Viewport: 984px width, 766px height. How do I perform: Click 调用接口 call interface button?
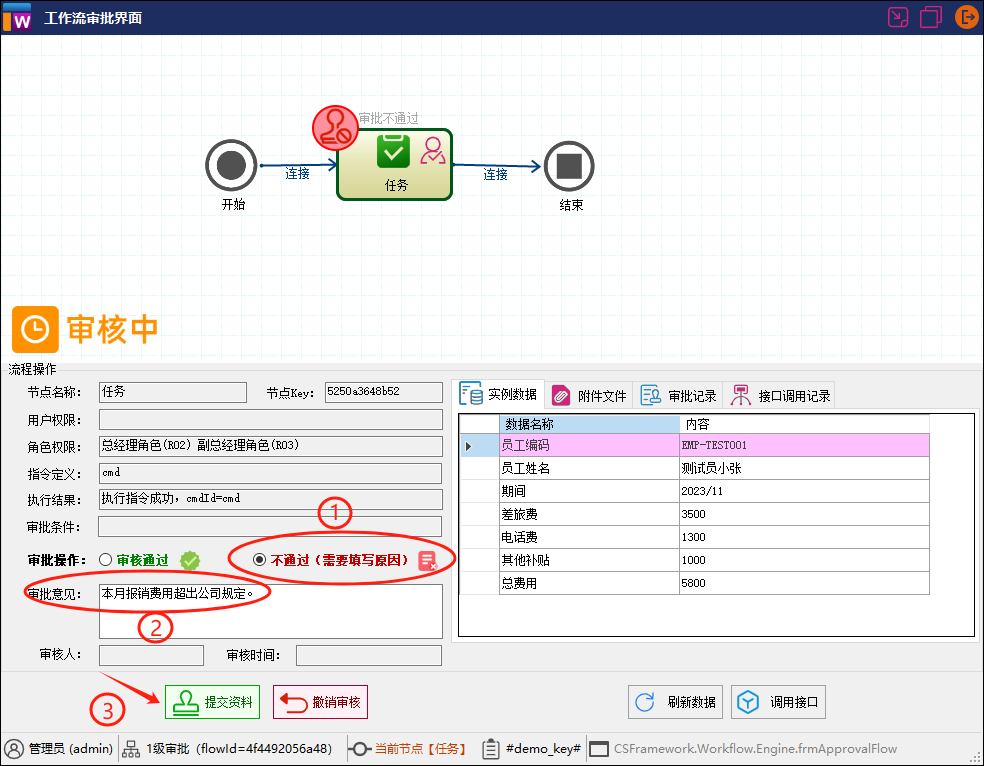[x=778, y=702]
